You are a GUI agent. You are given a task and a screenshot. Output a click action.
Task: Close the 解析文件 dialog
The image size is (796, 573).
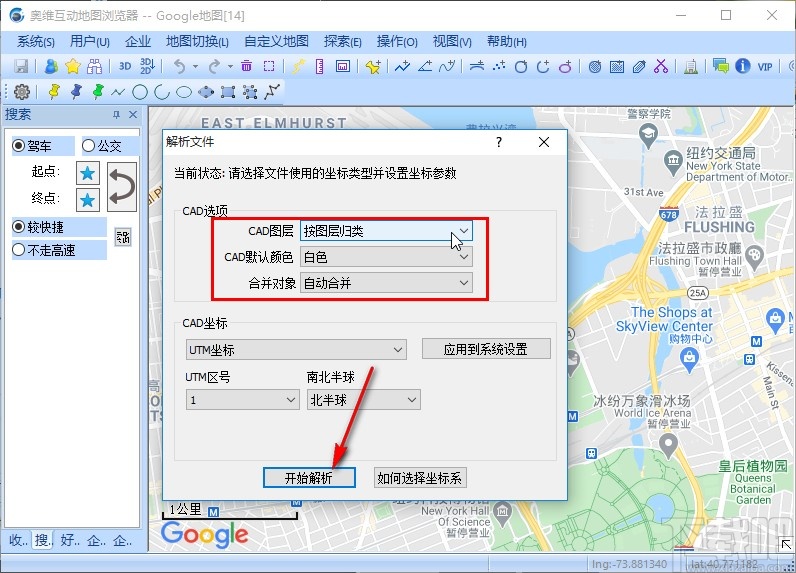pyautogui.click(x=544, y=142)
